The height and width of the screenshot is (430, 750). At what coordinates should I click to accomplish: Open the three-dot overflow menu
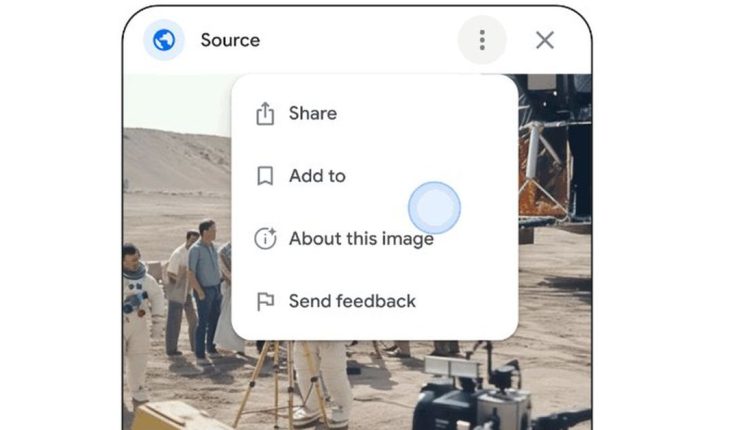[482, 40]
